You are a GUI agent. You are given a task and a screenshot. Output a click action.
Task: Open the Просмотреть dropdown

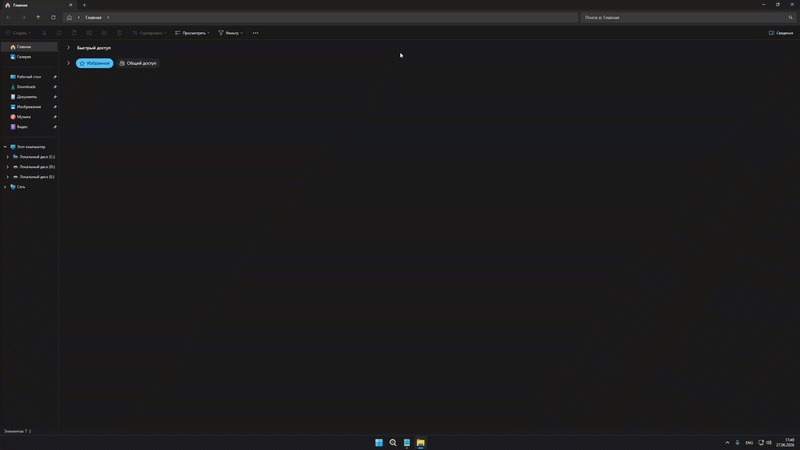pos(192,33)
